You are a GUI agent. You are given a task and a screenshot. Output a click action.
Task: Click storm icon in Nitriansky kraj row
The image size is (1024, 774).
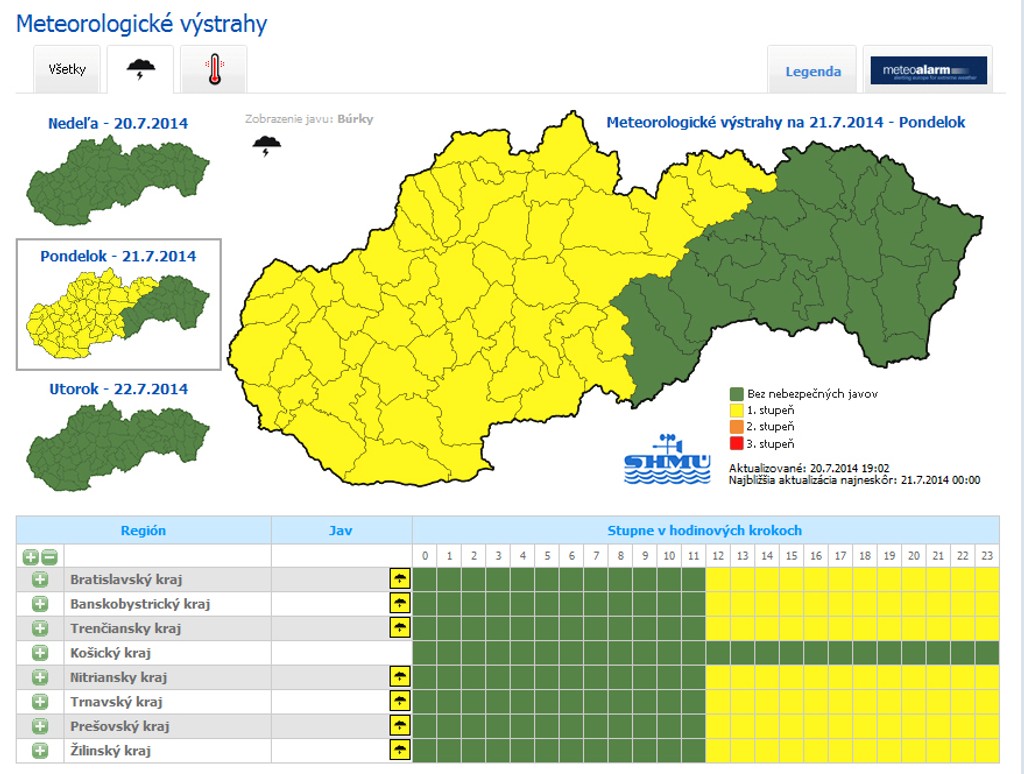(400, 677)
